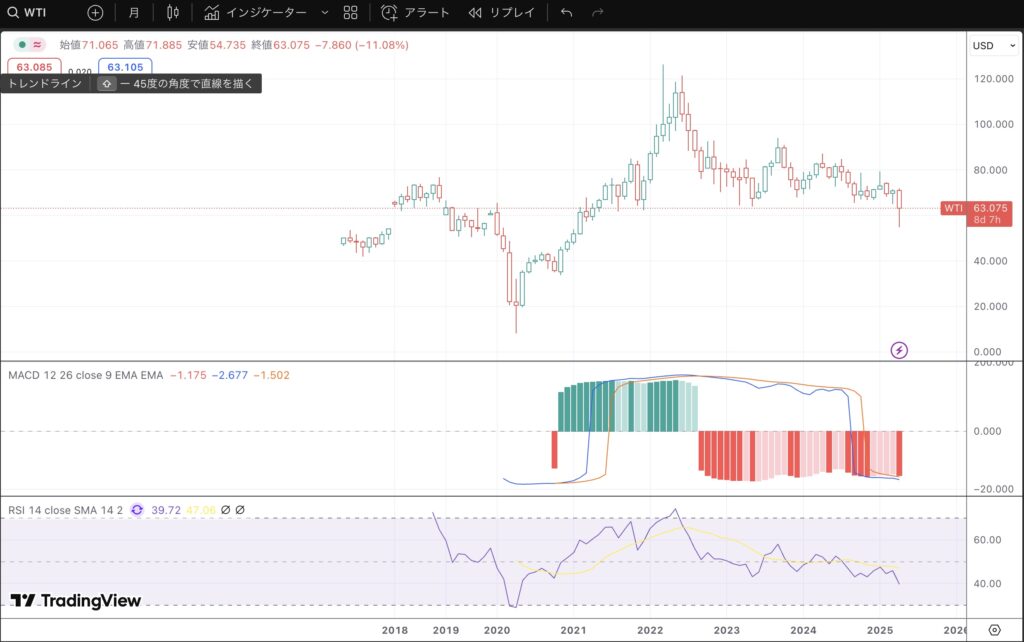Undo the last chart action
Screen dimensions: 1024x642
point(566,12)
